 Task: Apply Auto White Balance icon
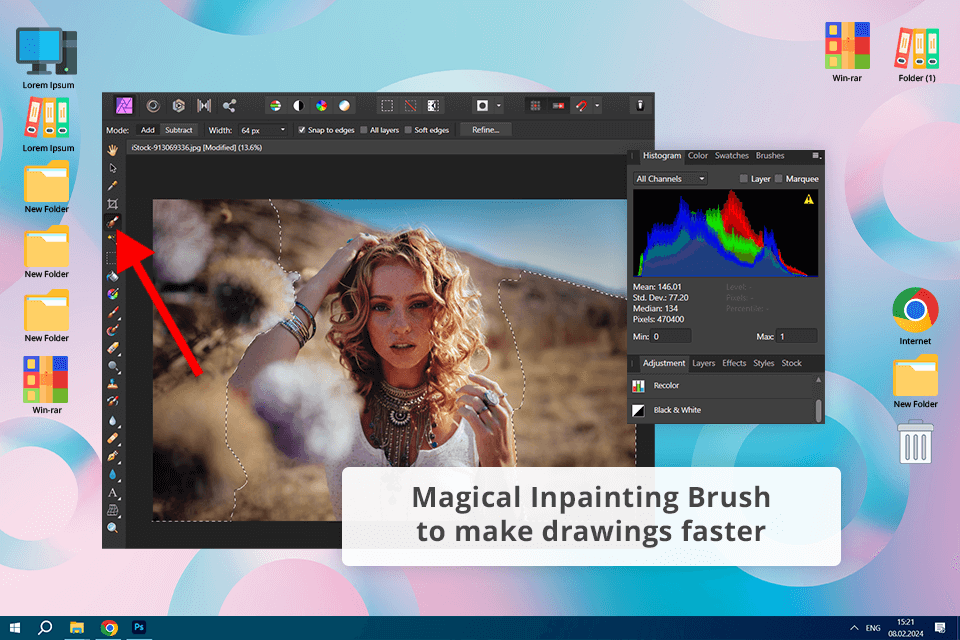[x=345, y=106]
